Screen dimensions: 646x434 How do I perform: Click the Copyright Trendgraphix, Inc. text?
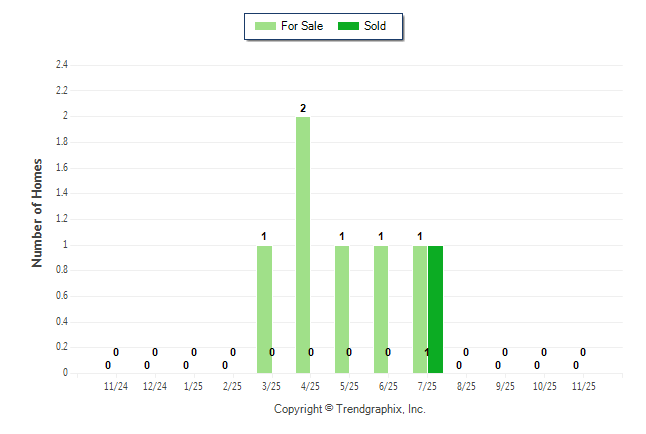tap(350, 410)
